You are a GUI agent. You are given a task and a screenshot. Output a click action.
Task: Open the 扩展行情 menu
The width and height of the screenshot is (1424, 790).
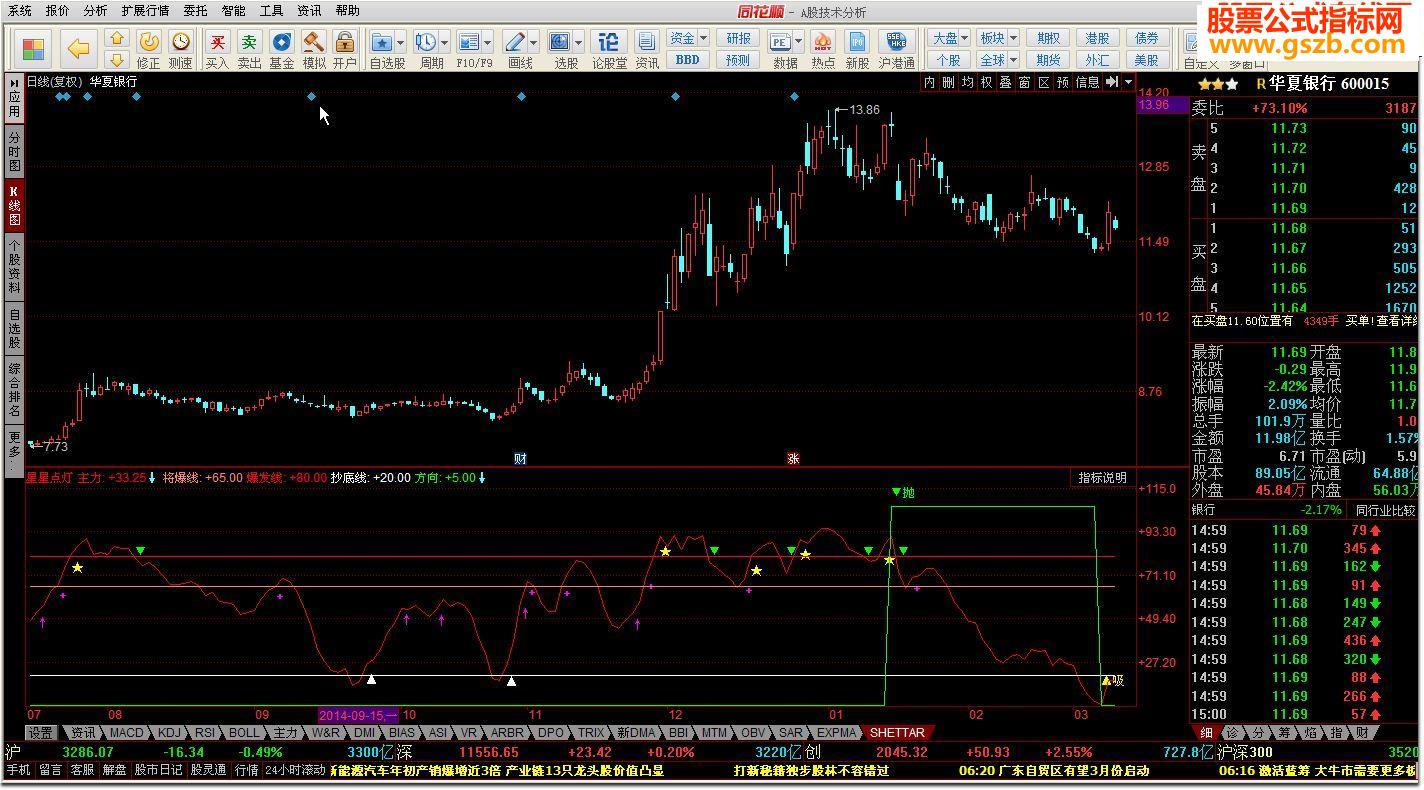coord(145,11)
